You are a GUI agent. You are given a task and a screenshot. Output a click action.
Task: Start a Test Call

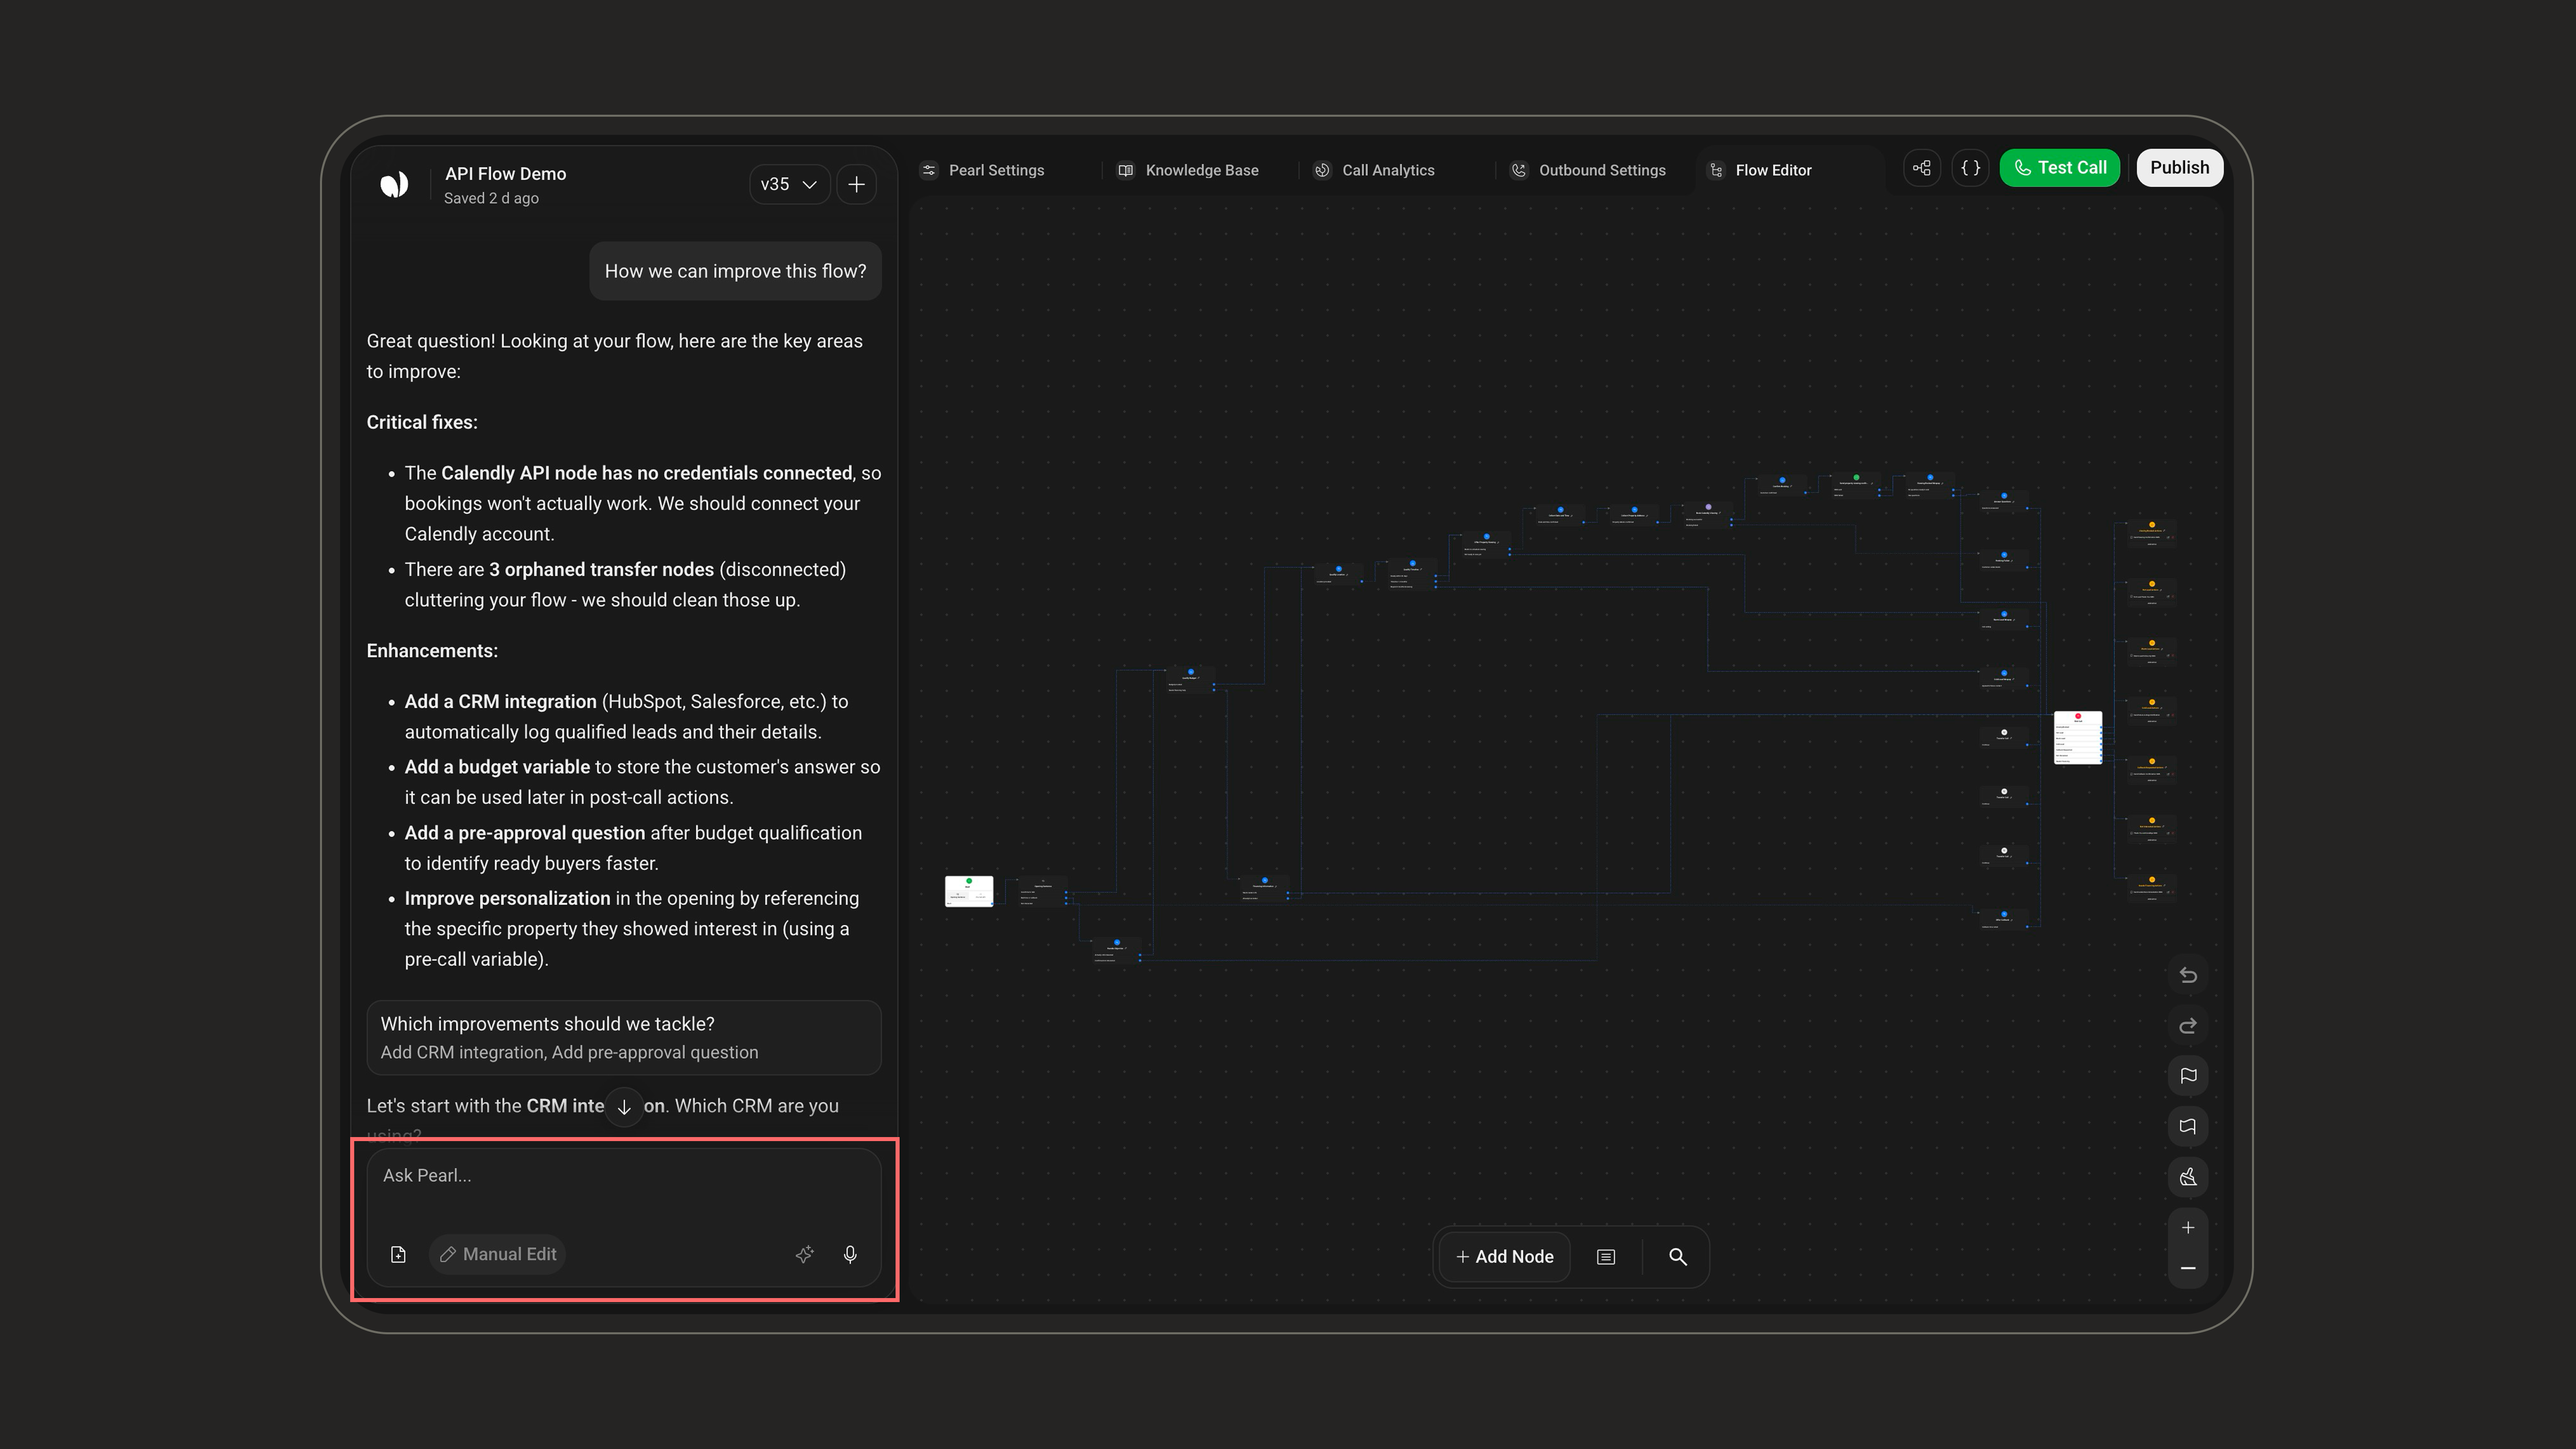[2060, 168]
